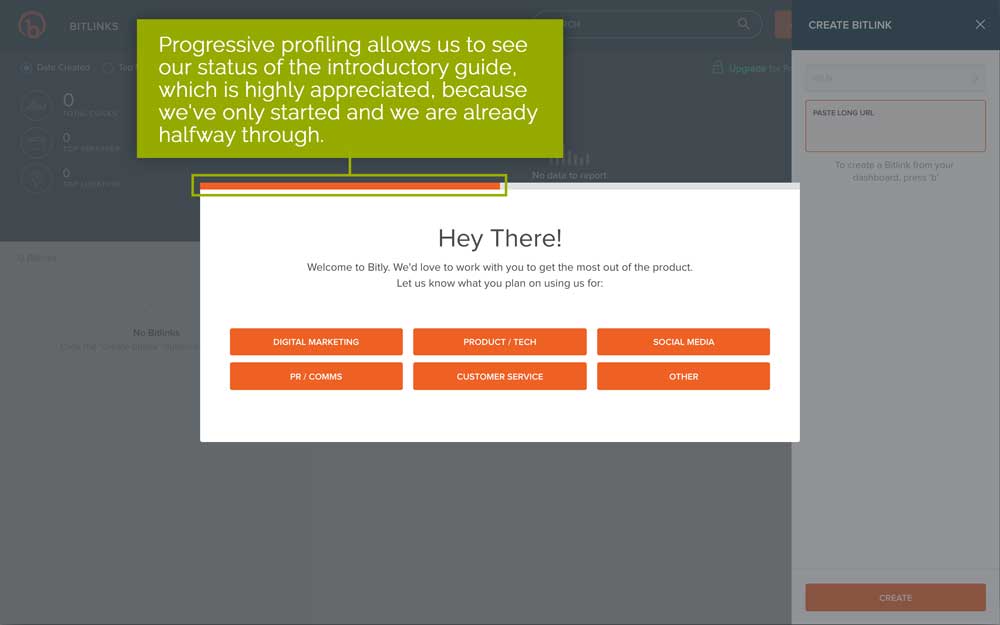Choose the Product / Tech option
The height and width of the screenshot is (625, 1000).
pos(499,342)
